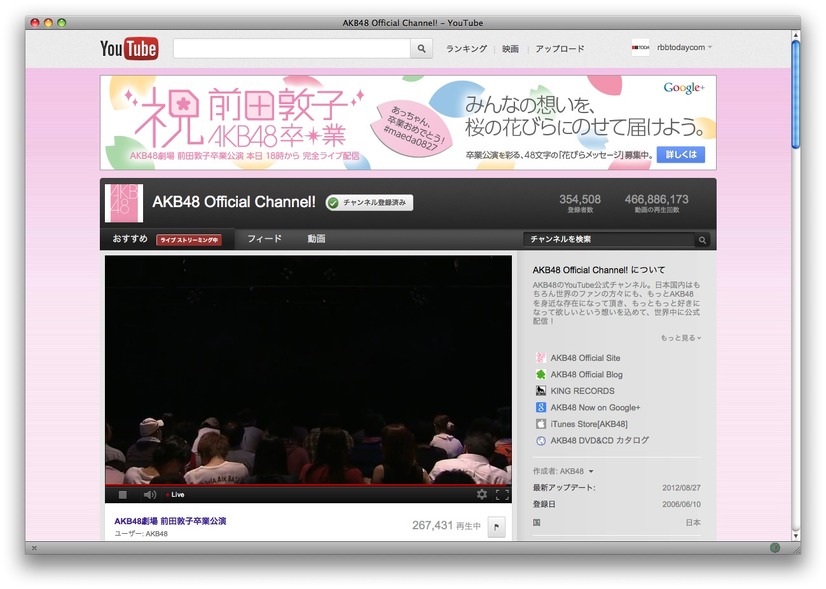Open AKB48 Now on Google+ link
The width and height of the screenshot is (826, 589).
point(595,407)
